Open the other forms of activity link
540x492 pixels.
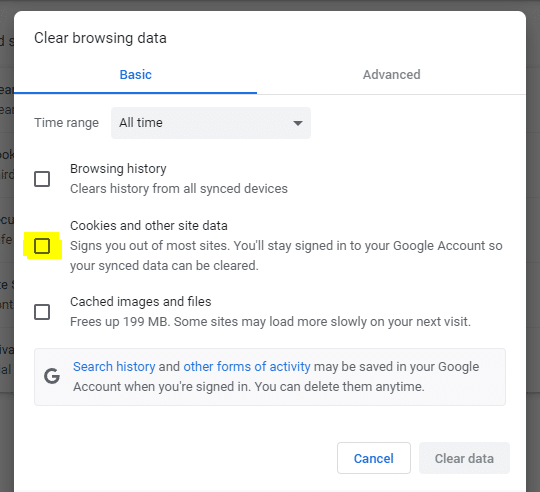coord(247,367)
